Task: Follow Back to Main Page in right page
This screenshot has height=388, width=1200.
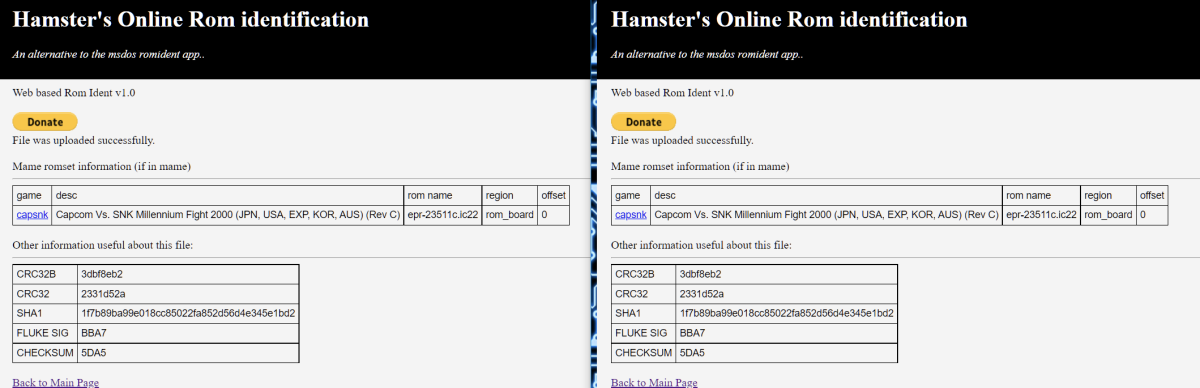Action: click(x=654, y=382)
